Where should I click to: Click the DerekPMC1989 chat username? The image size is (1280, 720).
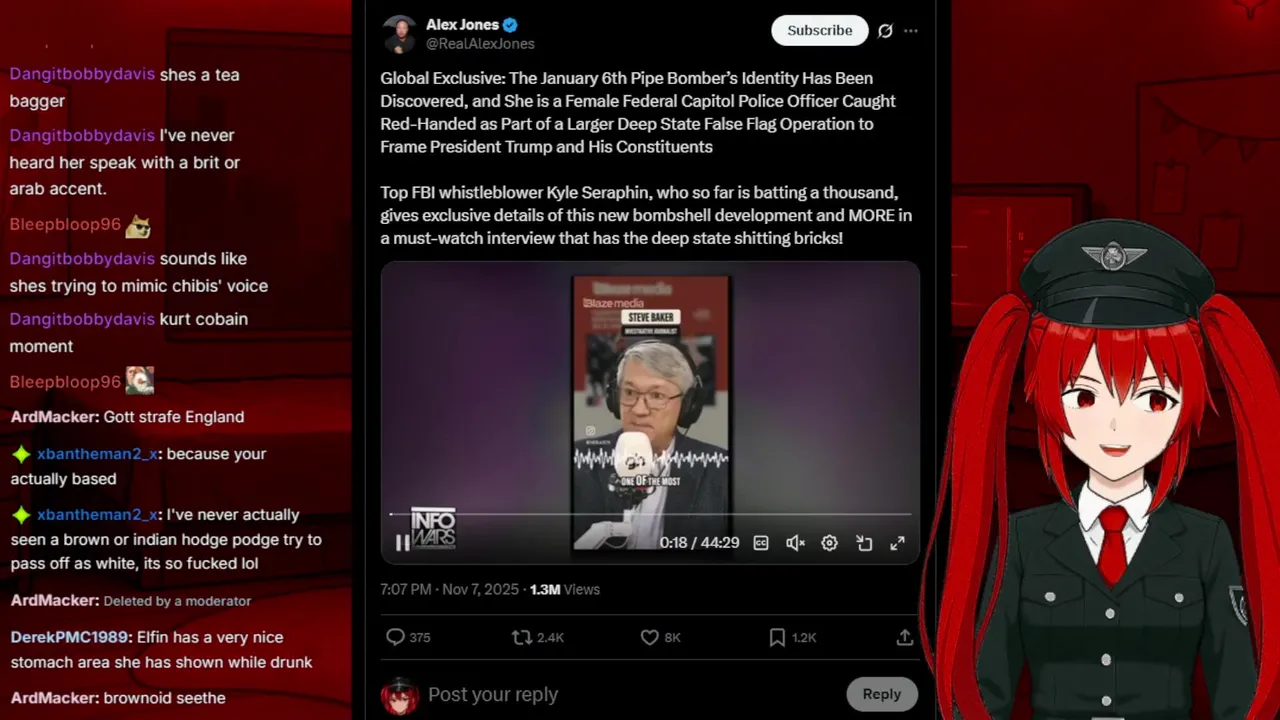(x=69, y=637)
